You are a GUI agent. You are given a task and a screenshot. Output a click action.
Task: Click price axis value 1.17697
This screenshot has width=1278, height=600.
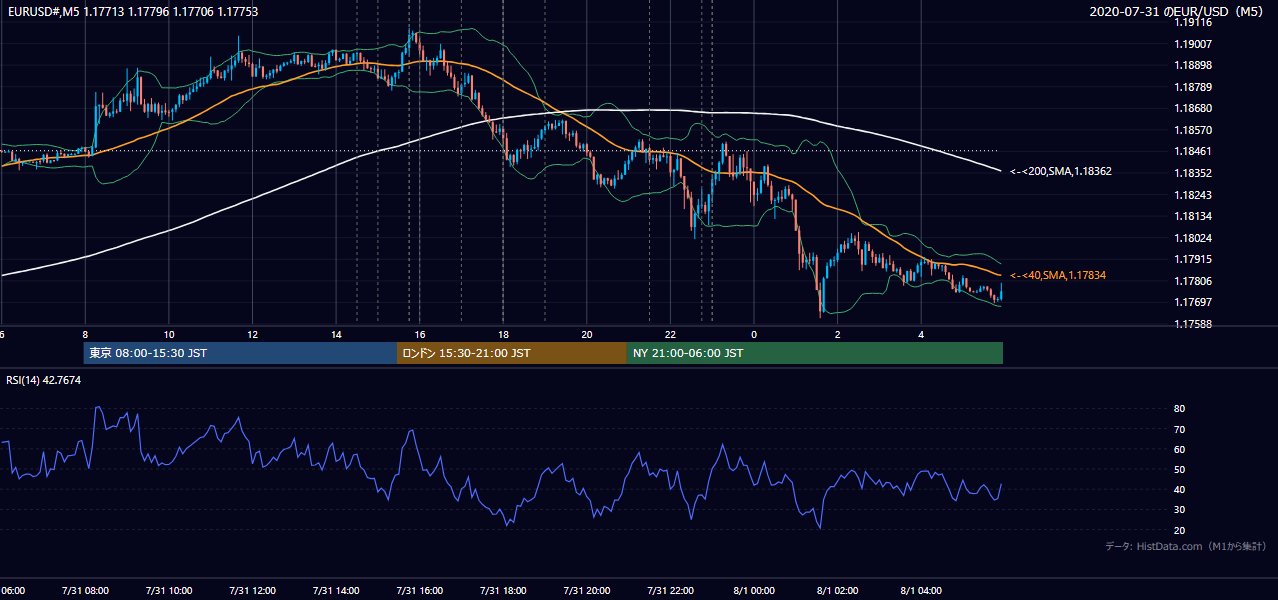(x=1192, y=302)
